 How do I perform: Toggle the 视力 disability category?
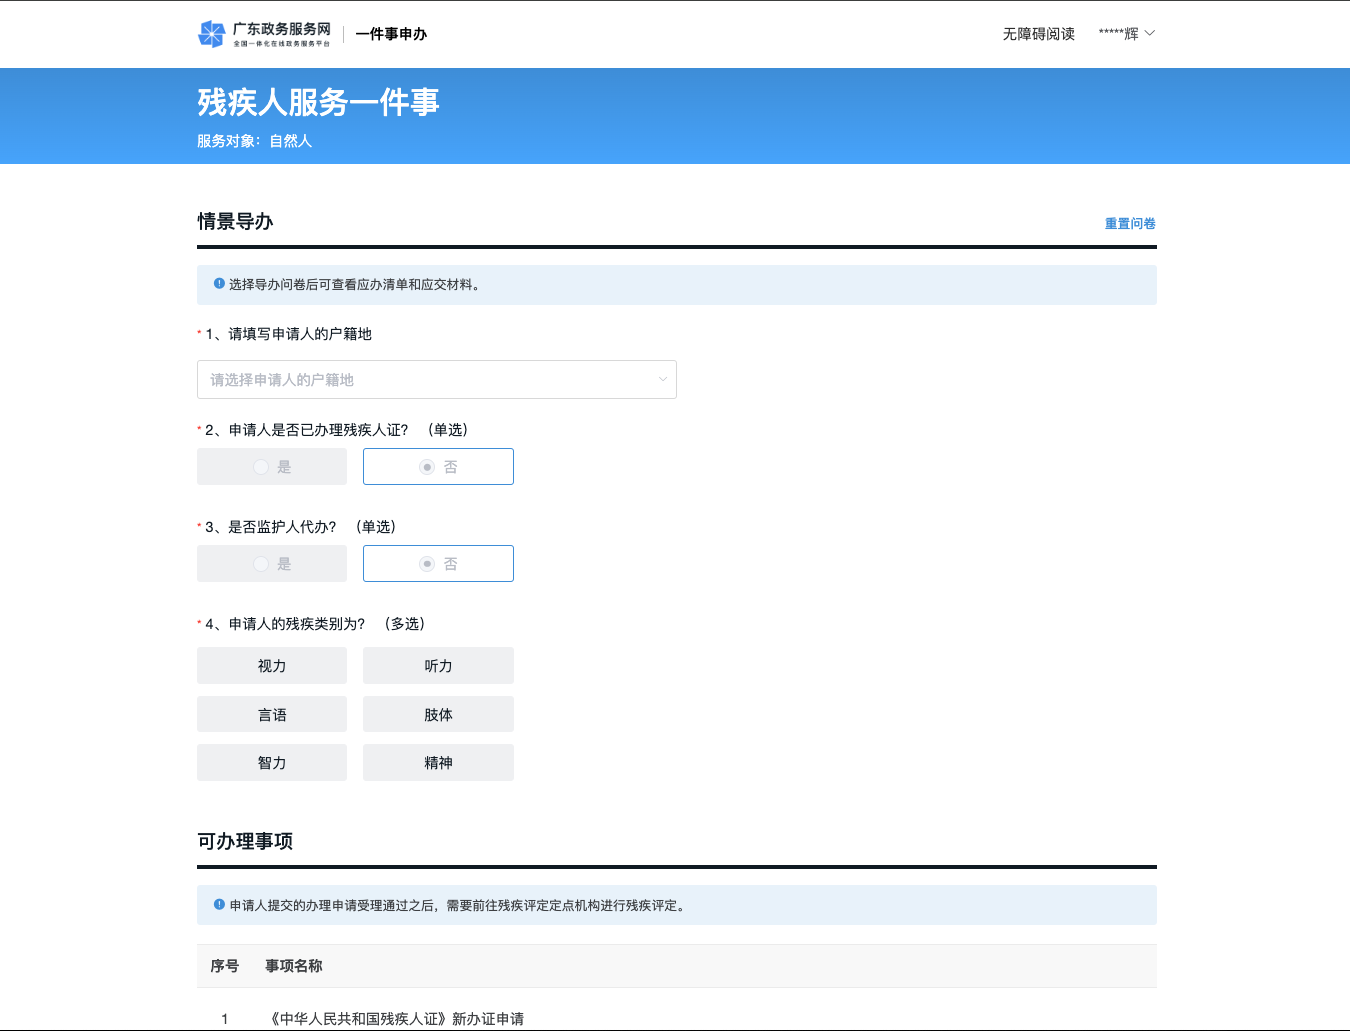(272, 666)
